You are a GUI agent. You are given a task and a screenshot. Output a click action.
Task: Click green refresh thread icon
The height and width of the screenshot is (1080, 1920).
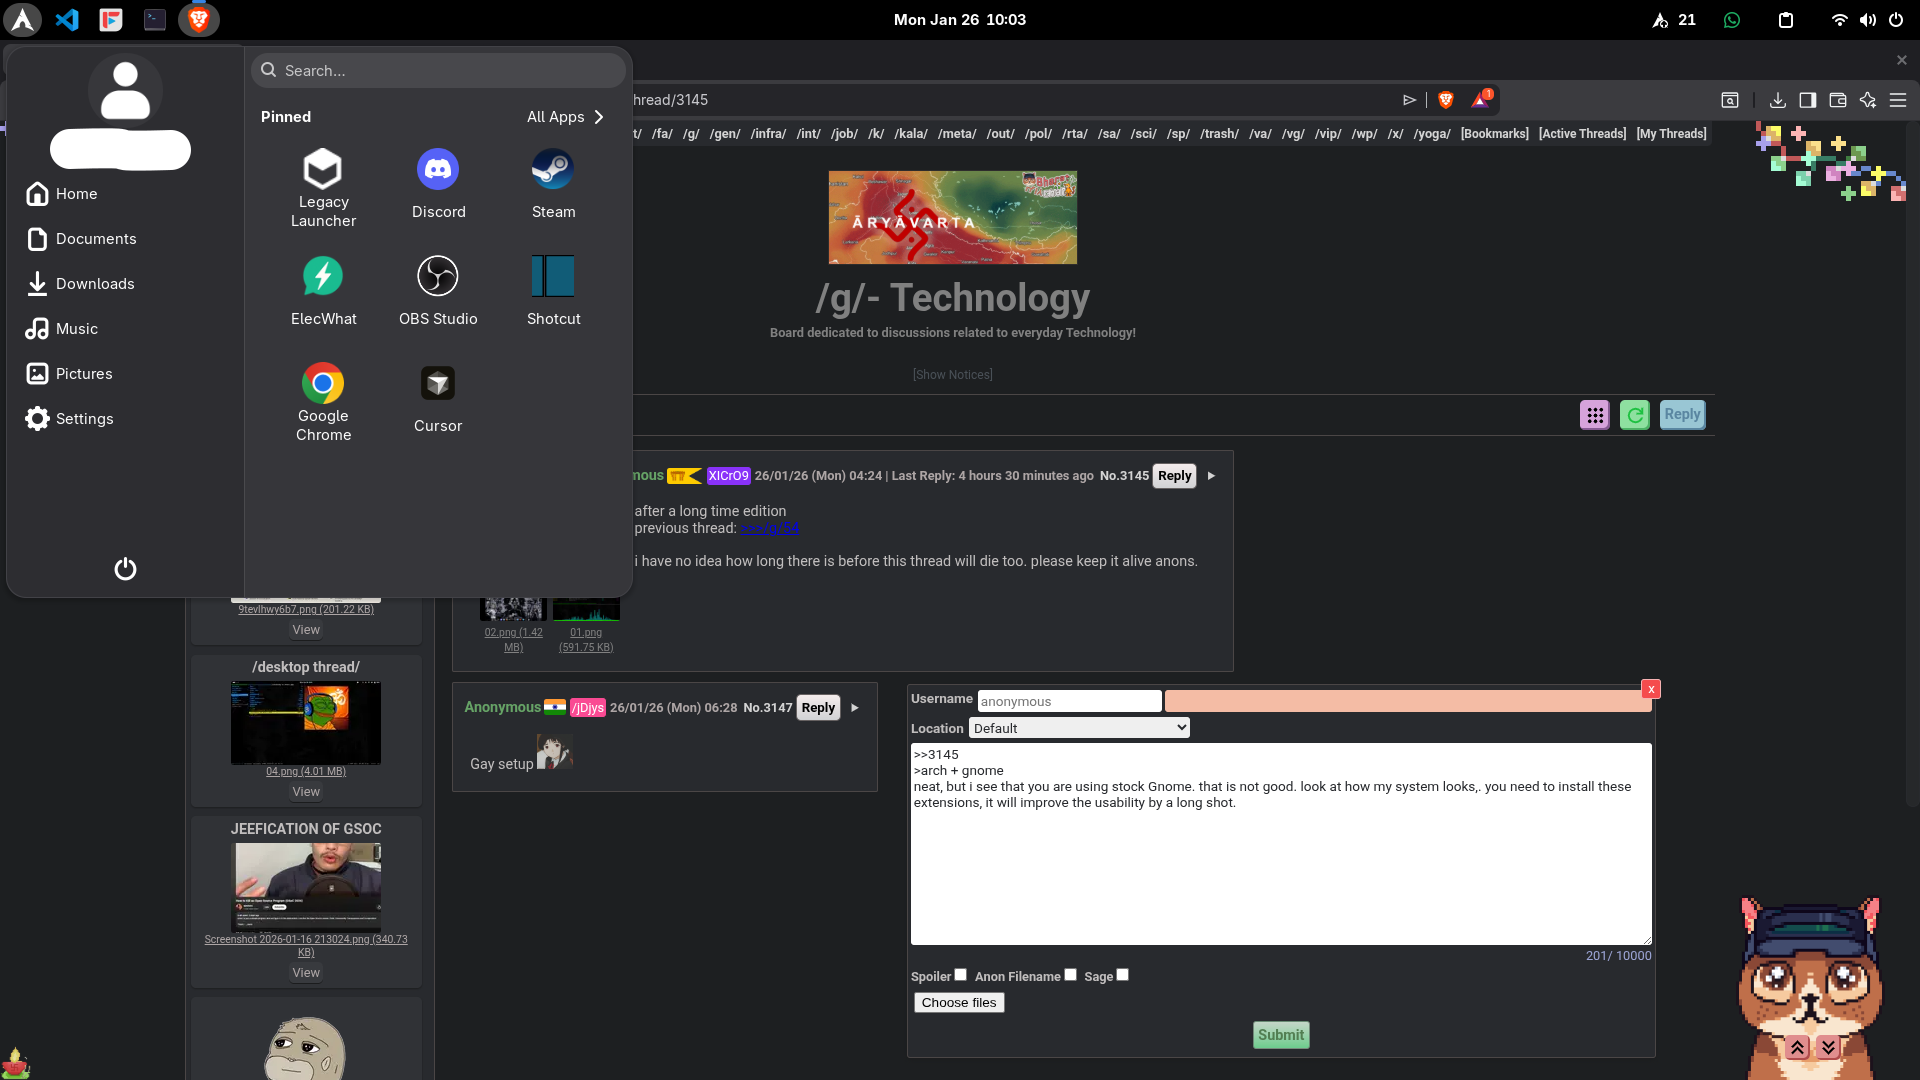pos(1634,415)
